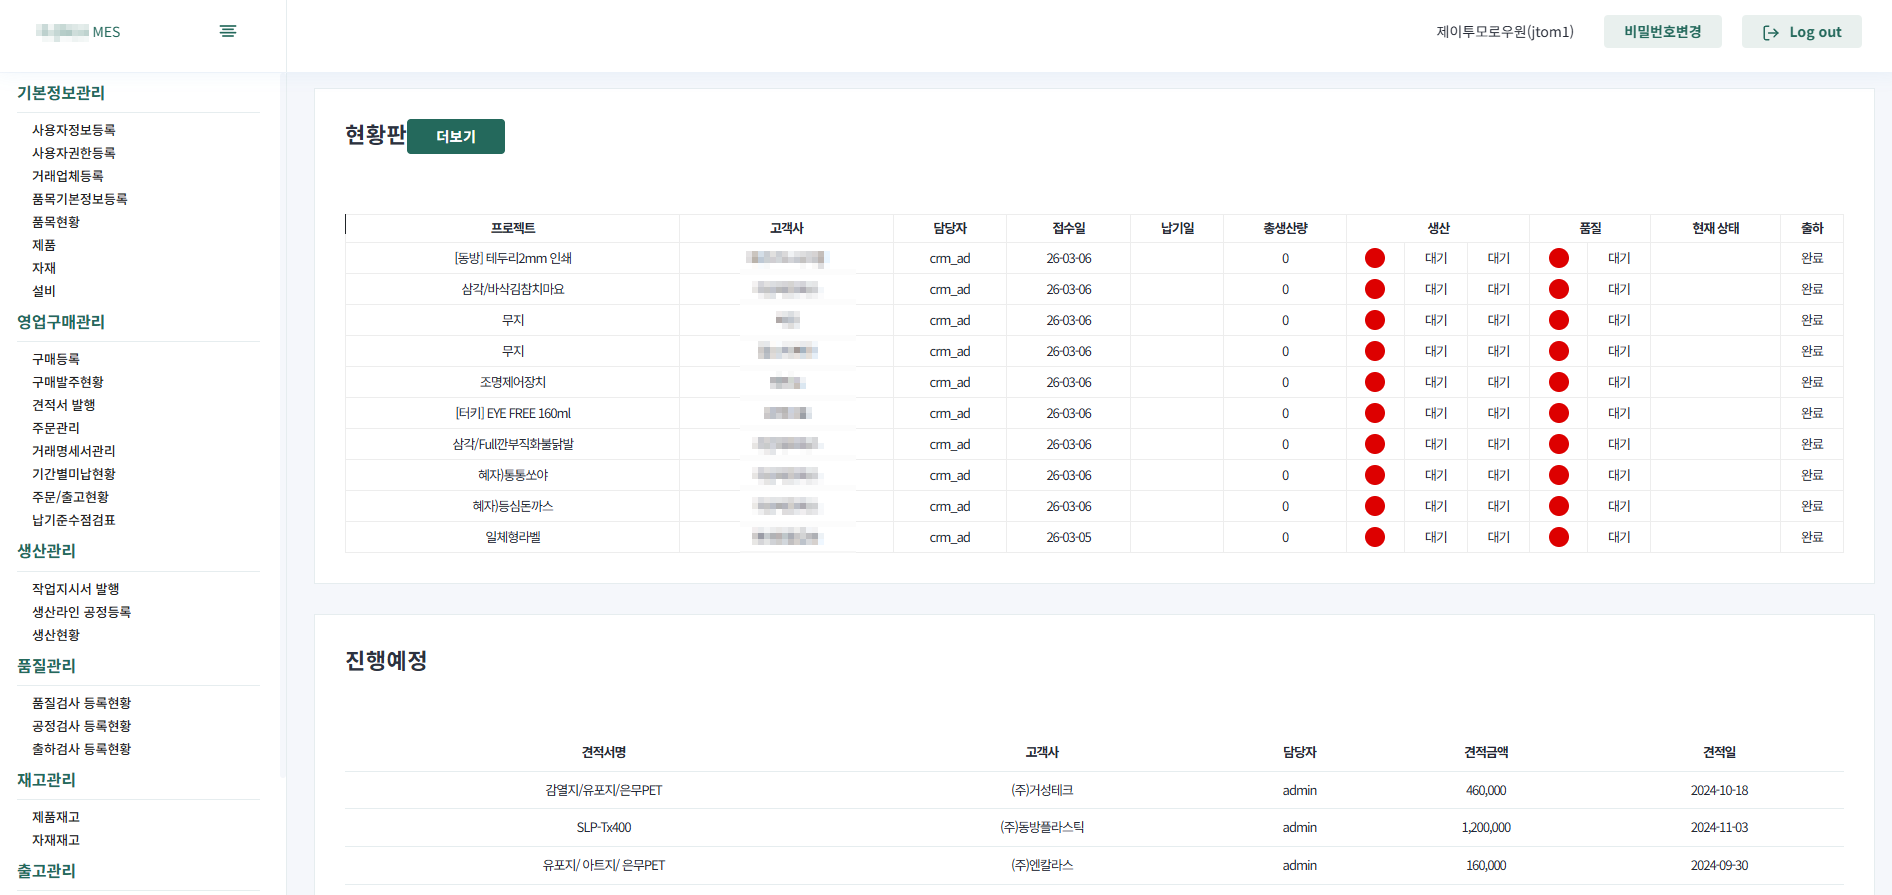
Task: Open 품질검사 등록현황 menu item
Action: click(x=82, y=703)
